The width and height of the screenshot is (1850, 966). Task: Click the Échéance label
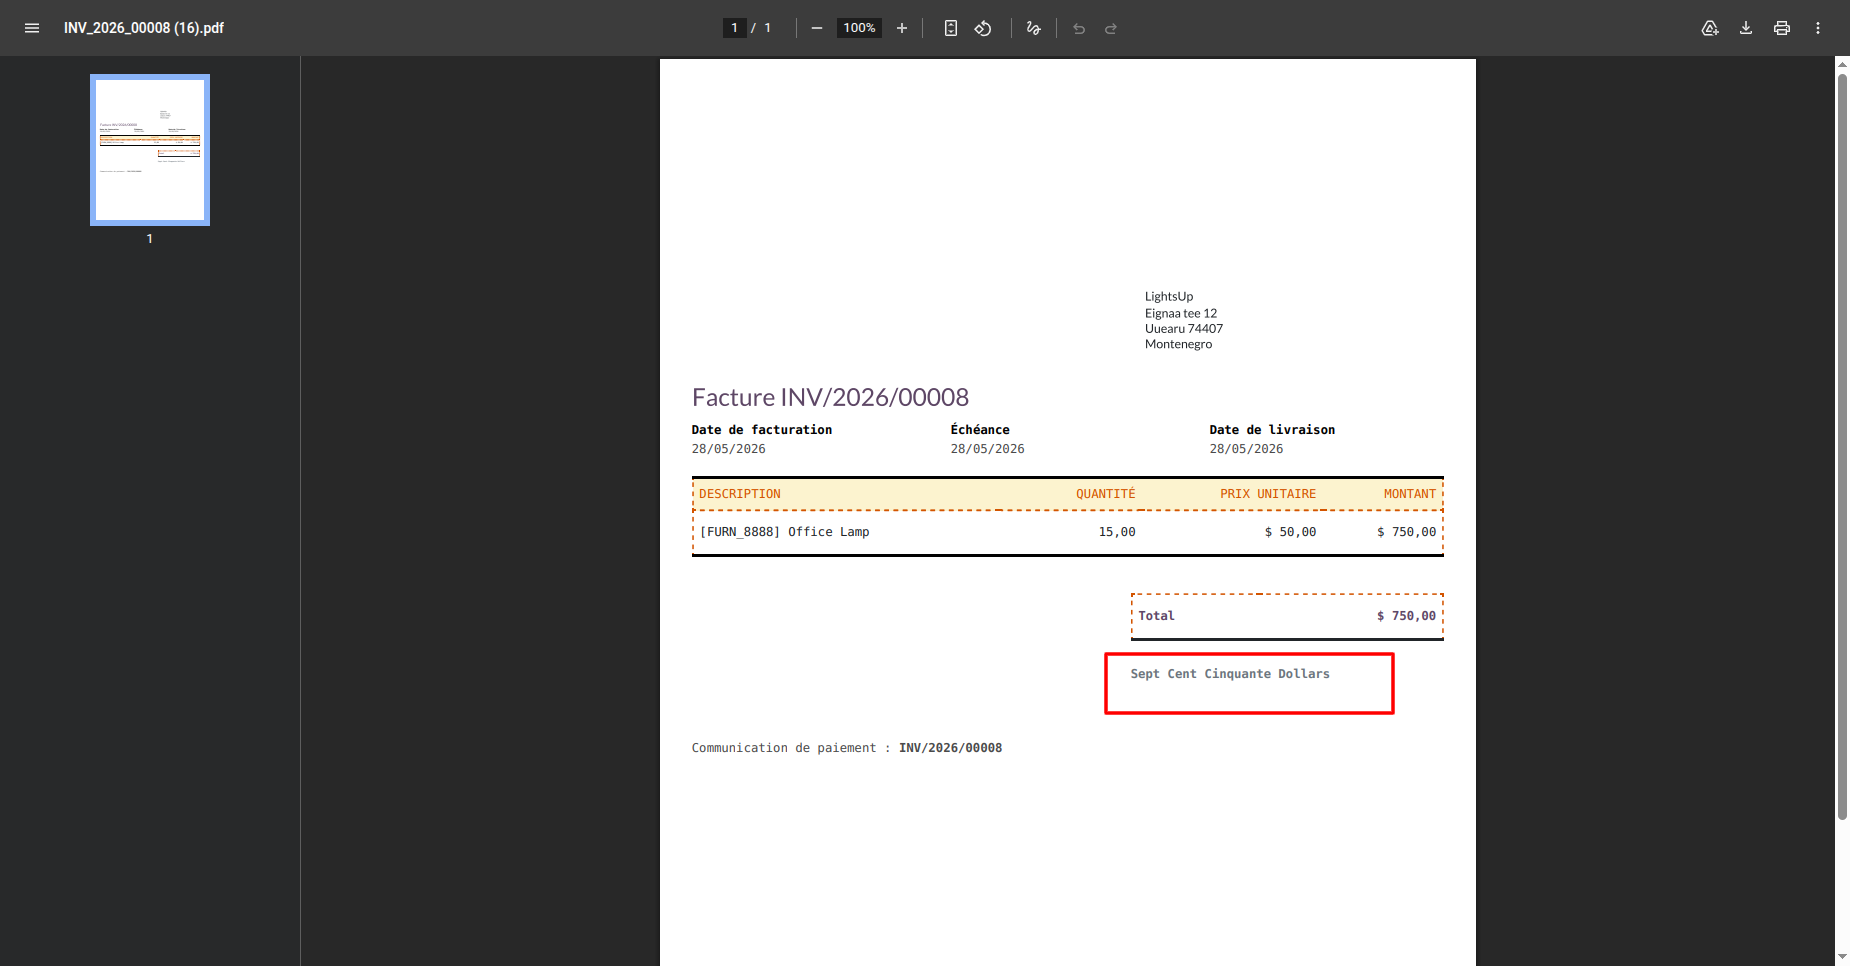pyautogui.click(x=980, y=430)
